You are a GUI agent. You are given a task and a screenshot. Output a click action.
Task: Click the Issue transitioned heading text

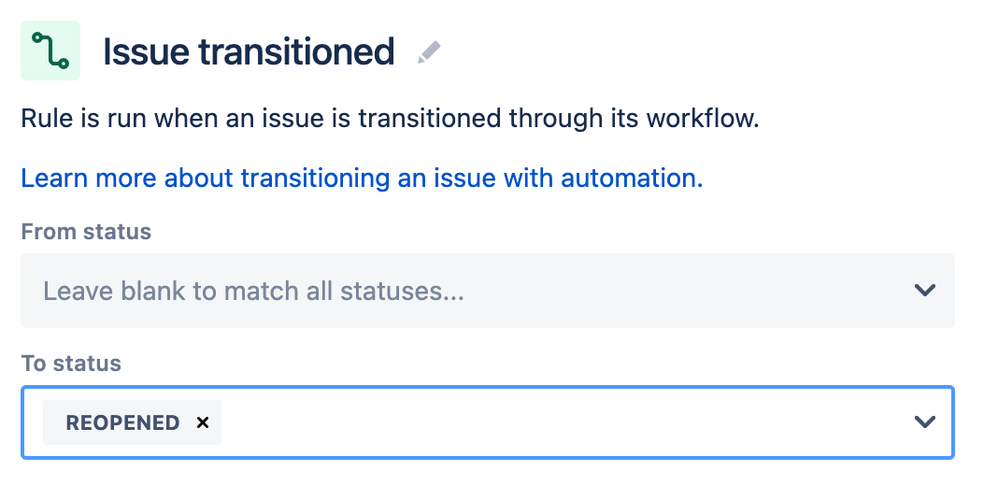coord(249,52)
